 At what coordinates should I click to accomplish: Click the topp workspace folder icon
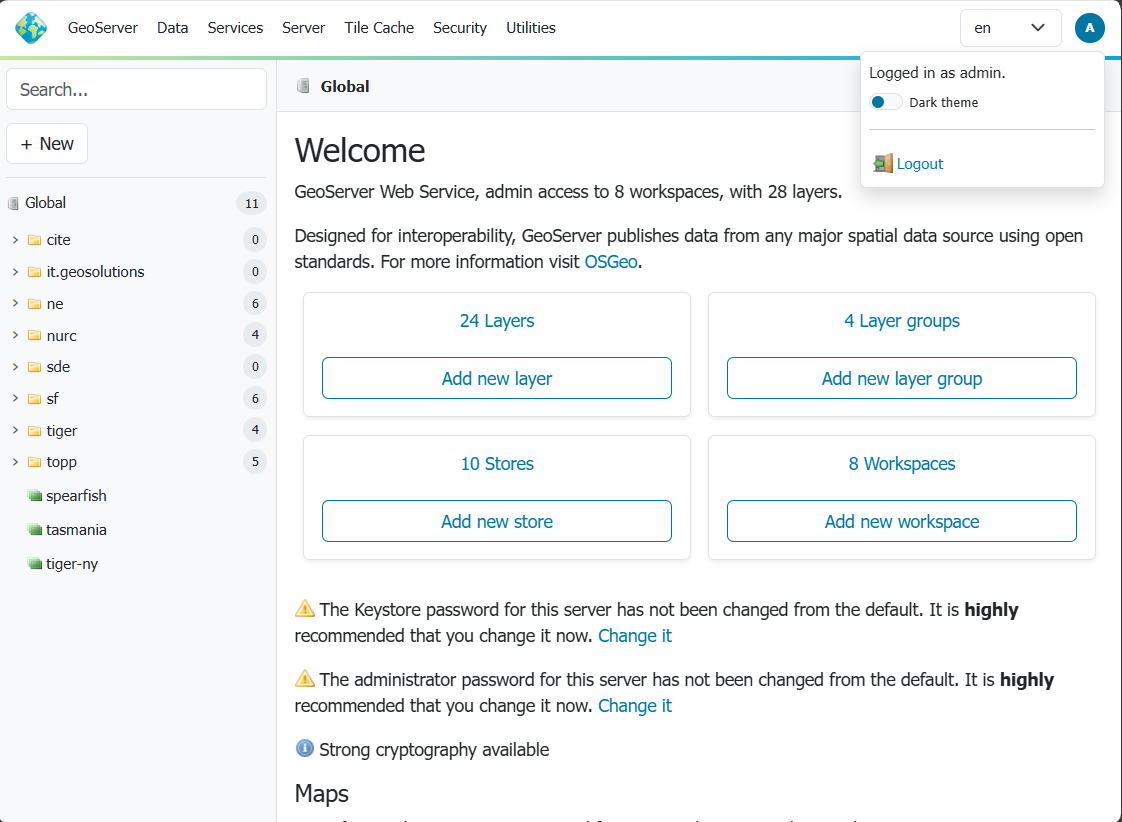pos(35,462)
